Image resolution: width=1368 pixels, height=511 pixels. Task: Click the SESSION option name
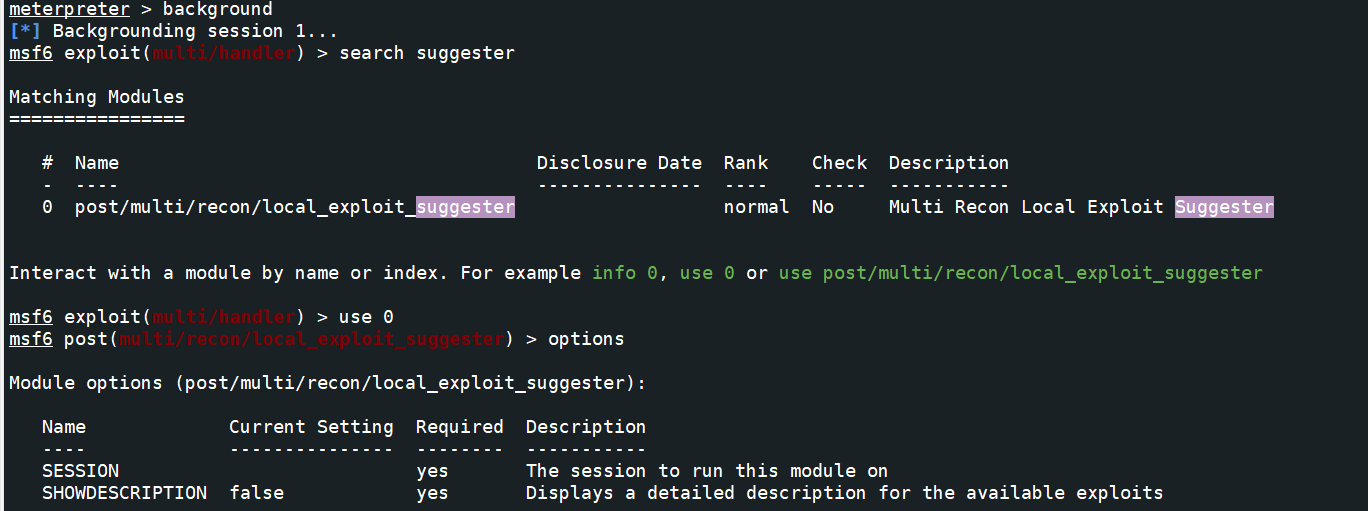coord(80,471)
